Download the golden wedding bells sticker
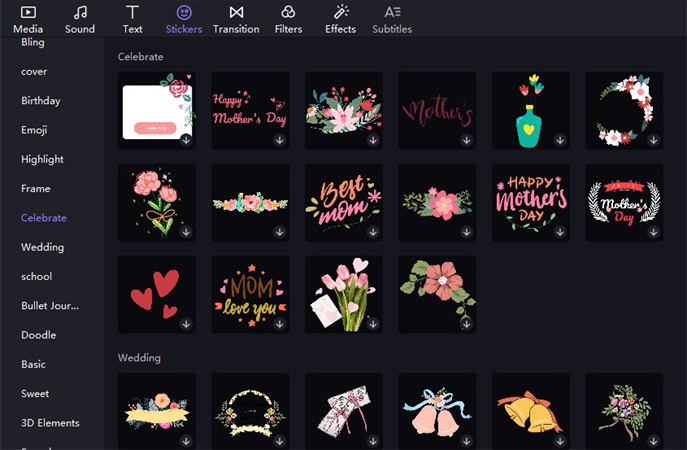 (560, 441)
